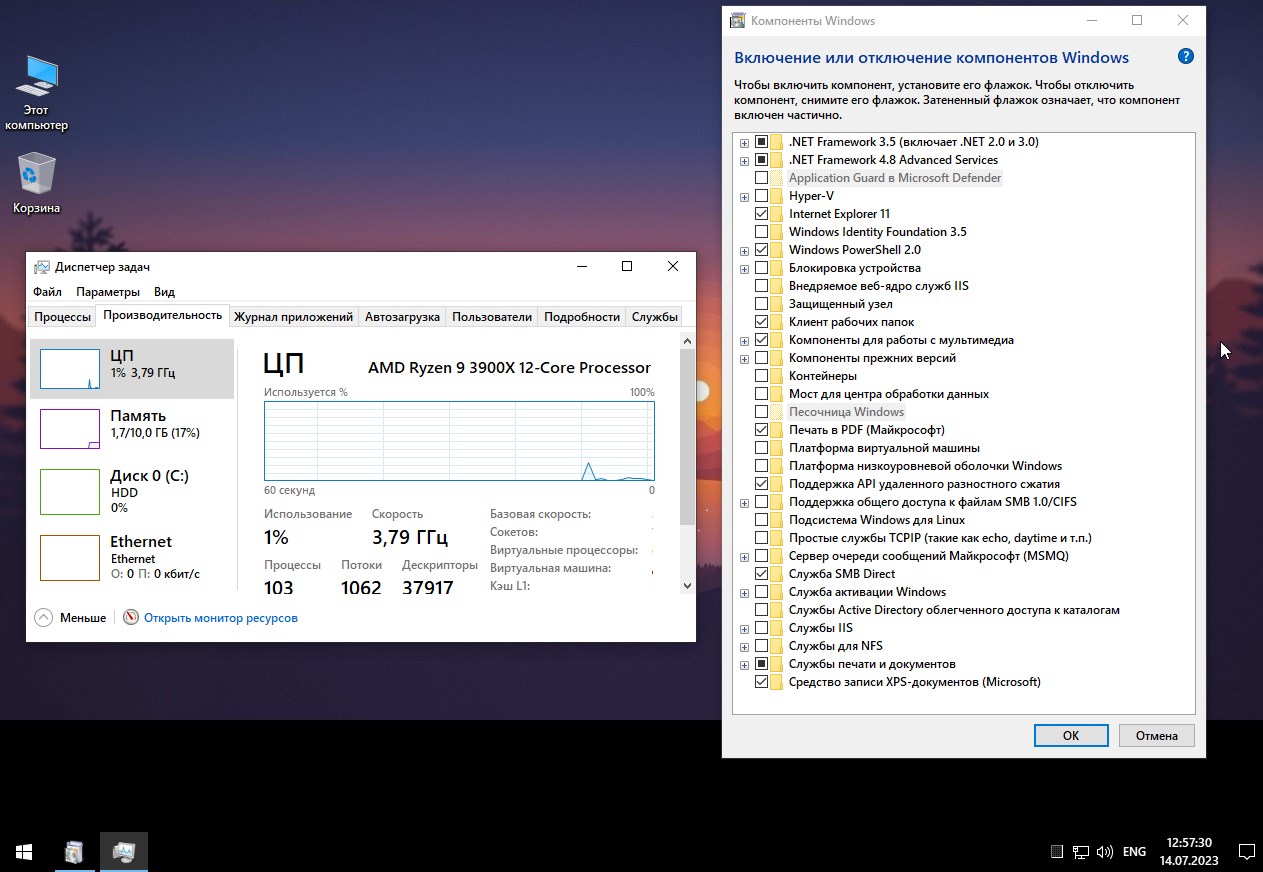
Task: Uncheck Клиент рабочих папок checkbox
Action: [x=762, y=322]
